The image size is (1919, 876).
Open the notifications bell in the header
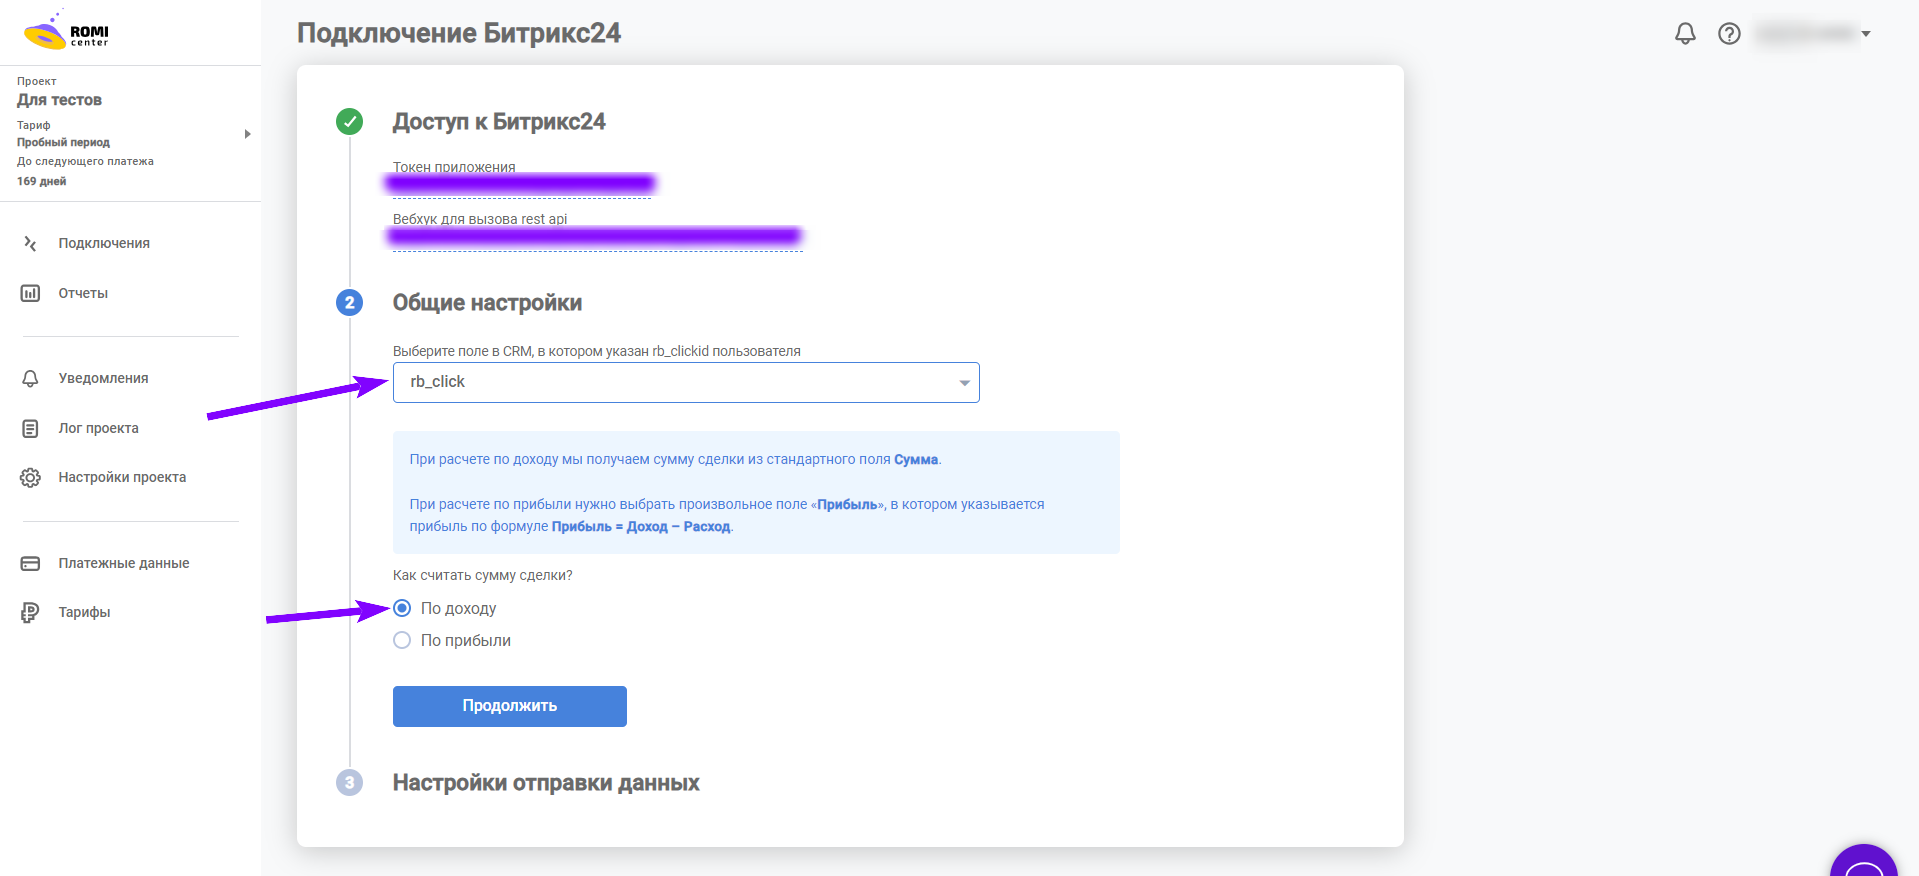[x=1685, y=33]
